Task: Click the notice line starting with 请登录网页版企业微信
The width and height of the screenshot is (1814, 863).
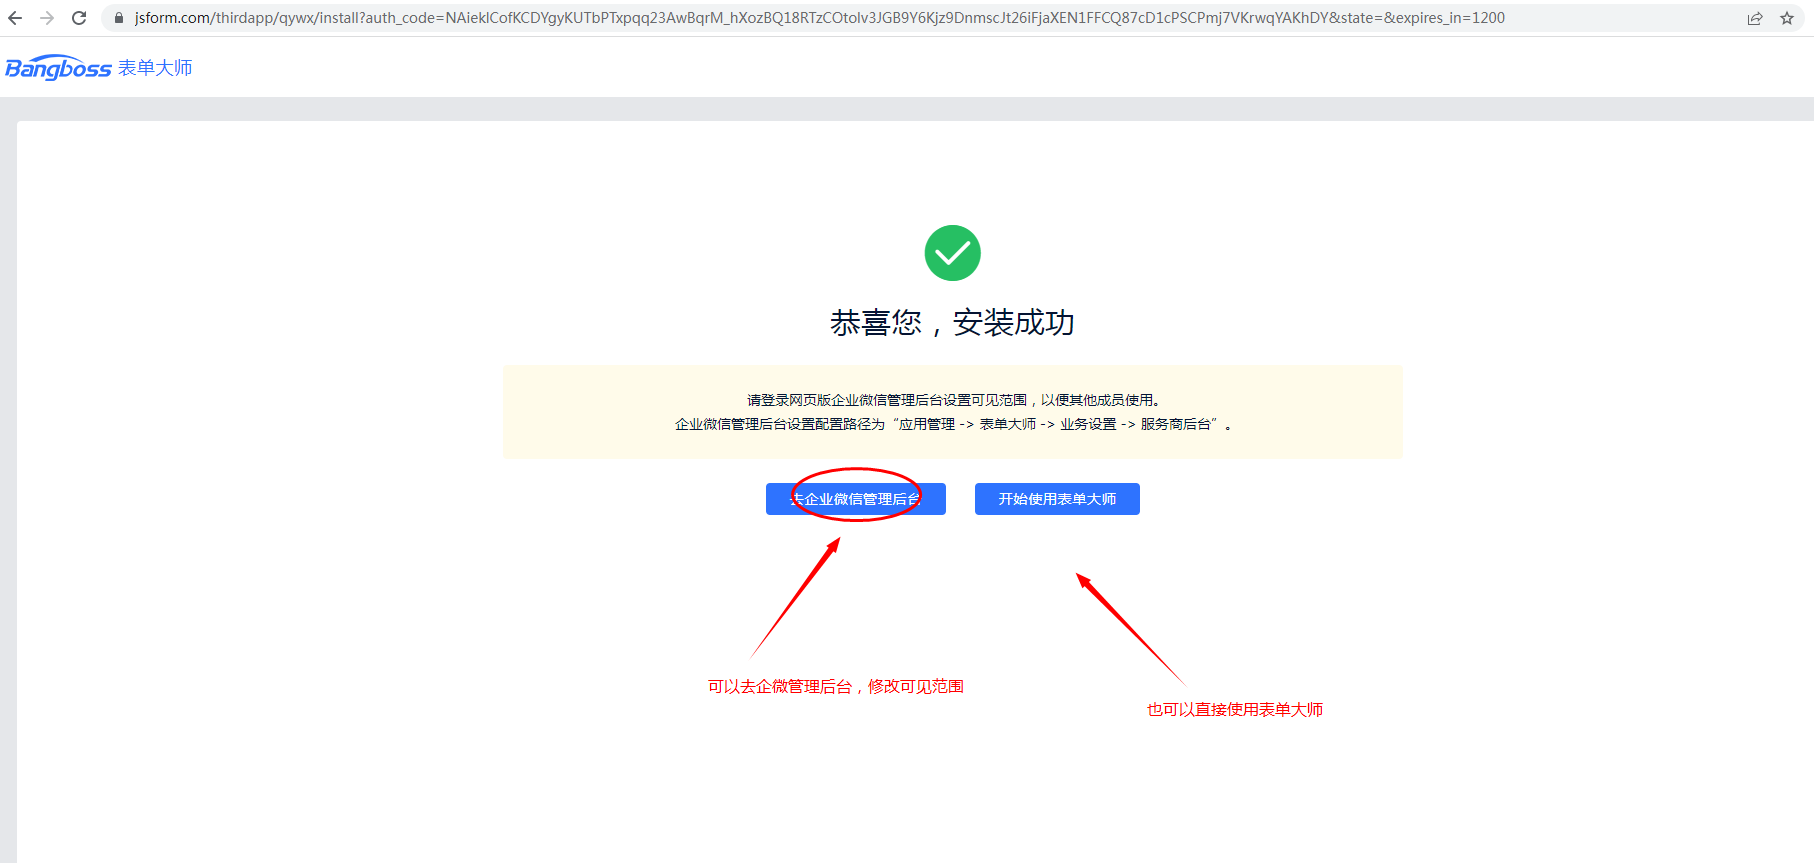Action: 952,400
